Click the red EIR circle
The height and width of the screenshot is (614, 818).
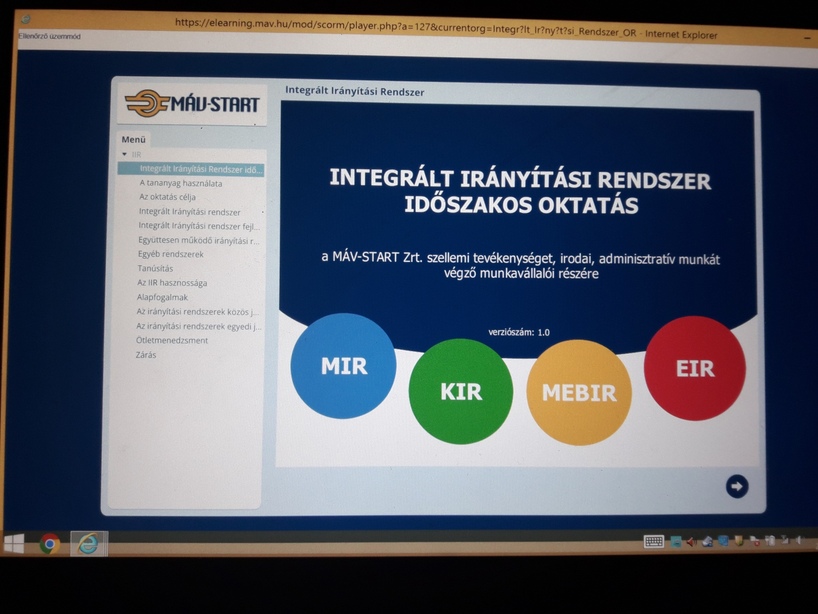[695, 368]
